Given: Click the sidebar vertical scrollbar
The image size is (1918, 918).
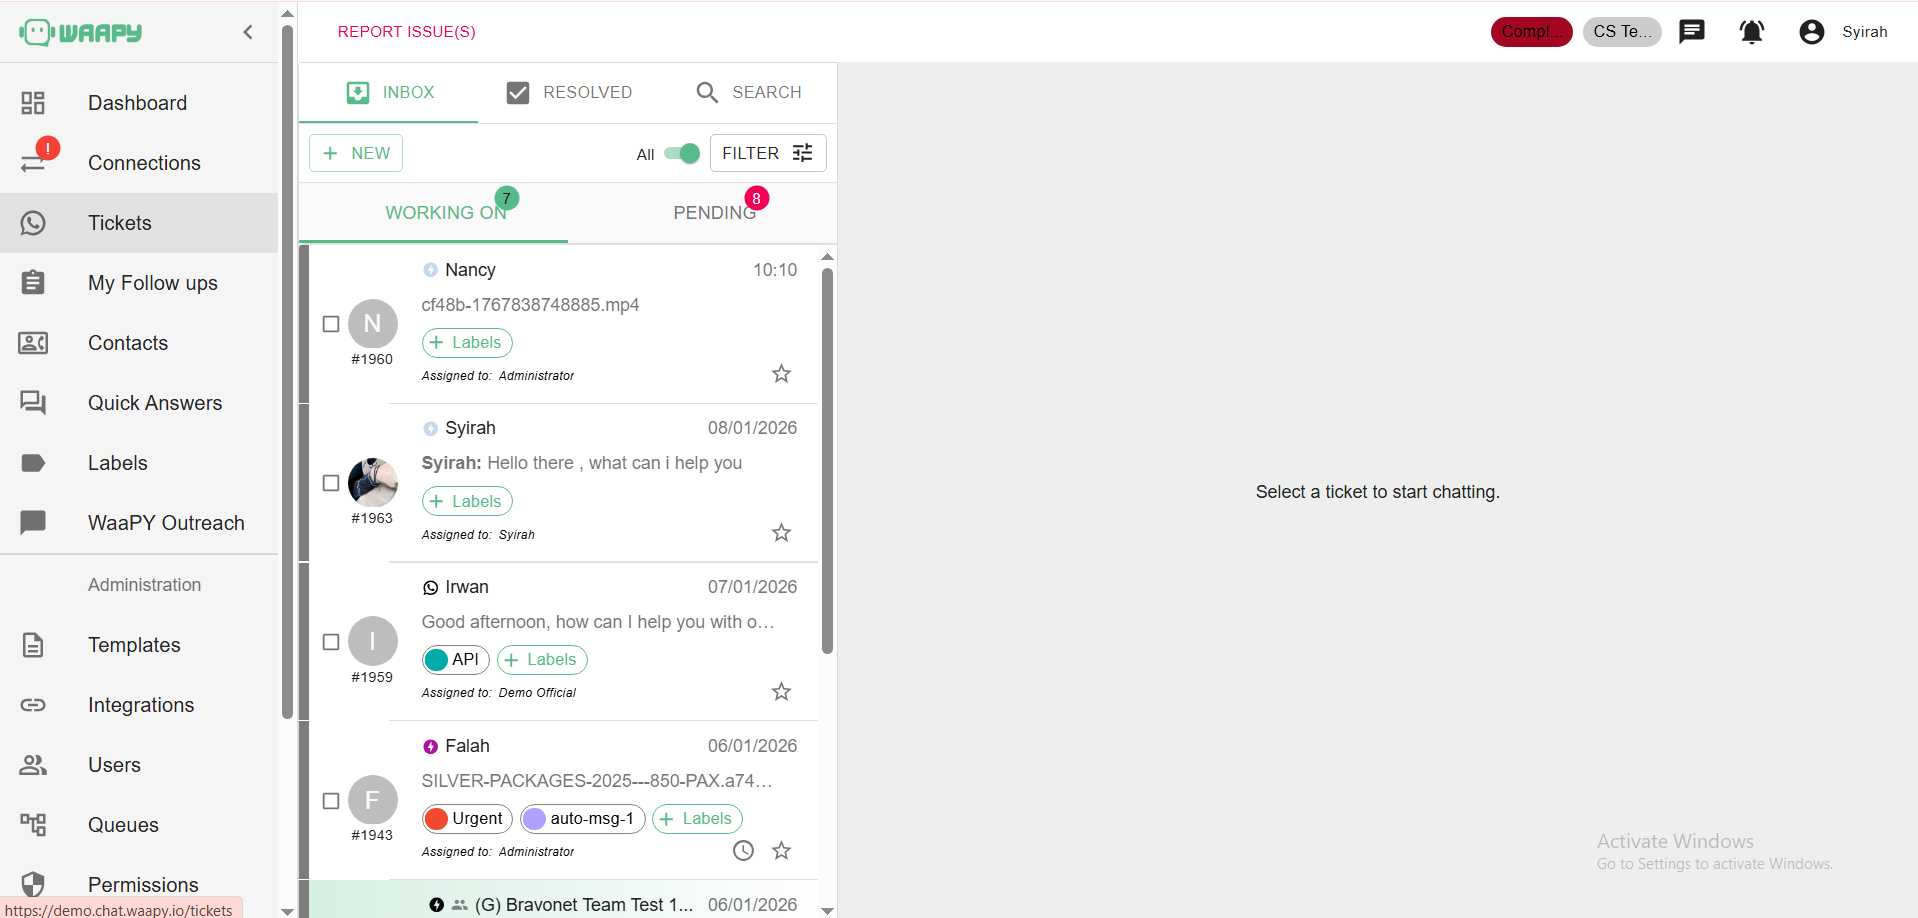Looking at the screenshot, I should pyautogui.click(x=288, y=370).
